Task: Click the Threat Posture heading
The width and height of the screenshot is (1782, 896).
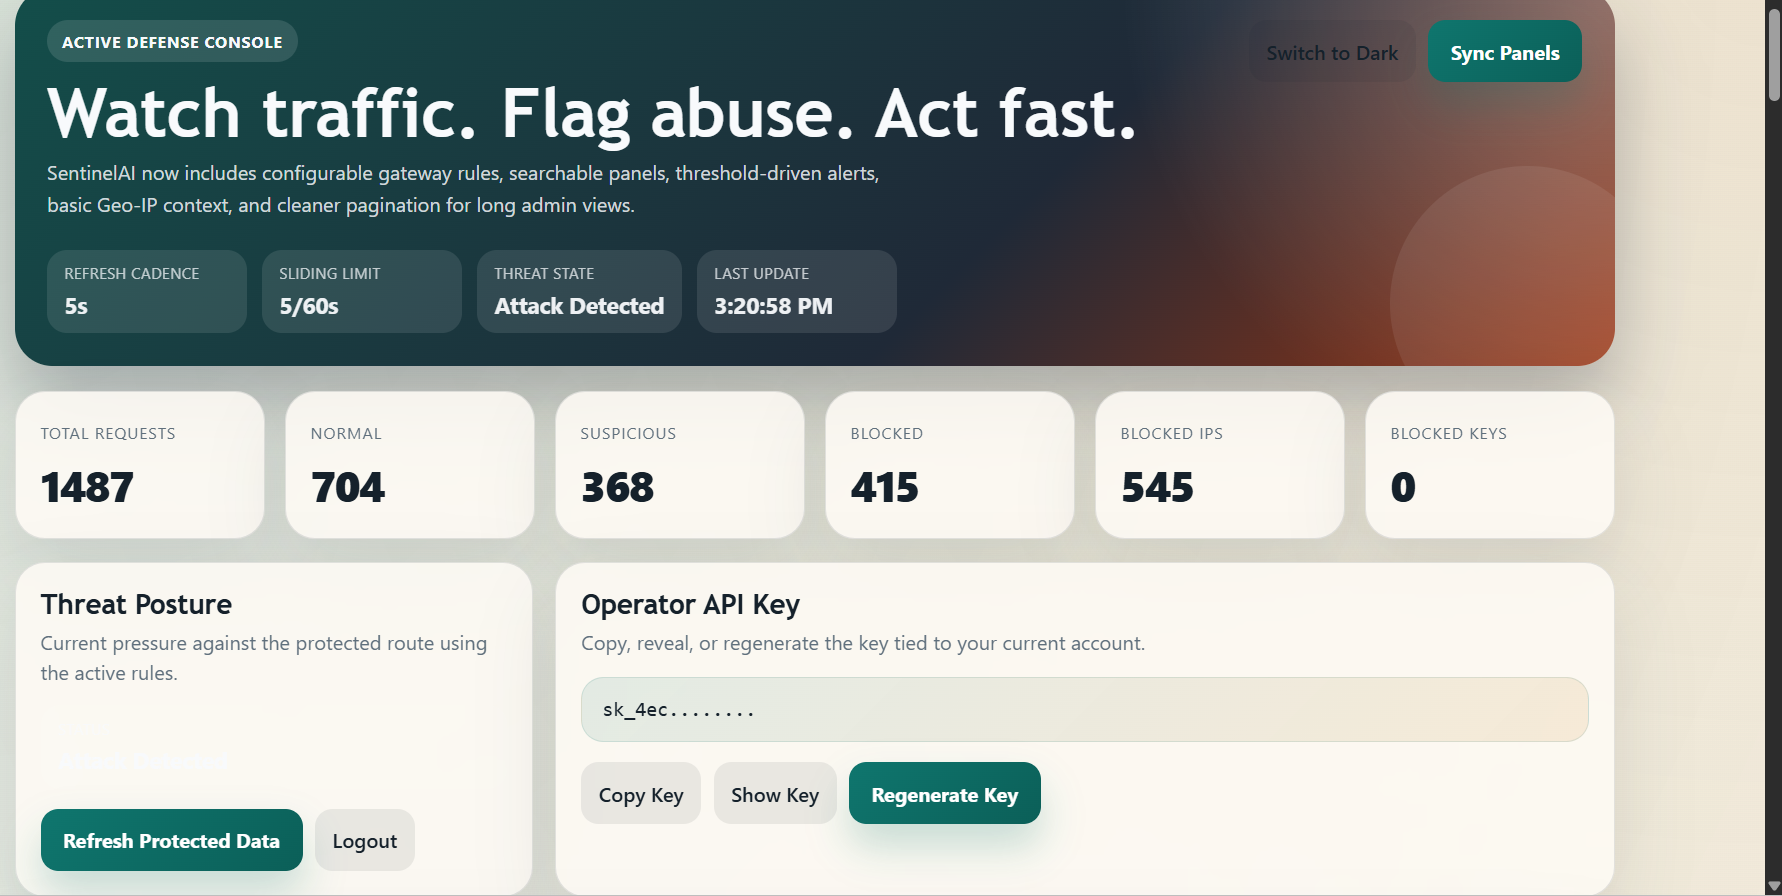Action: pos(136,604)
